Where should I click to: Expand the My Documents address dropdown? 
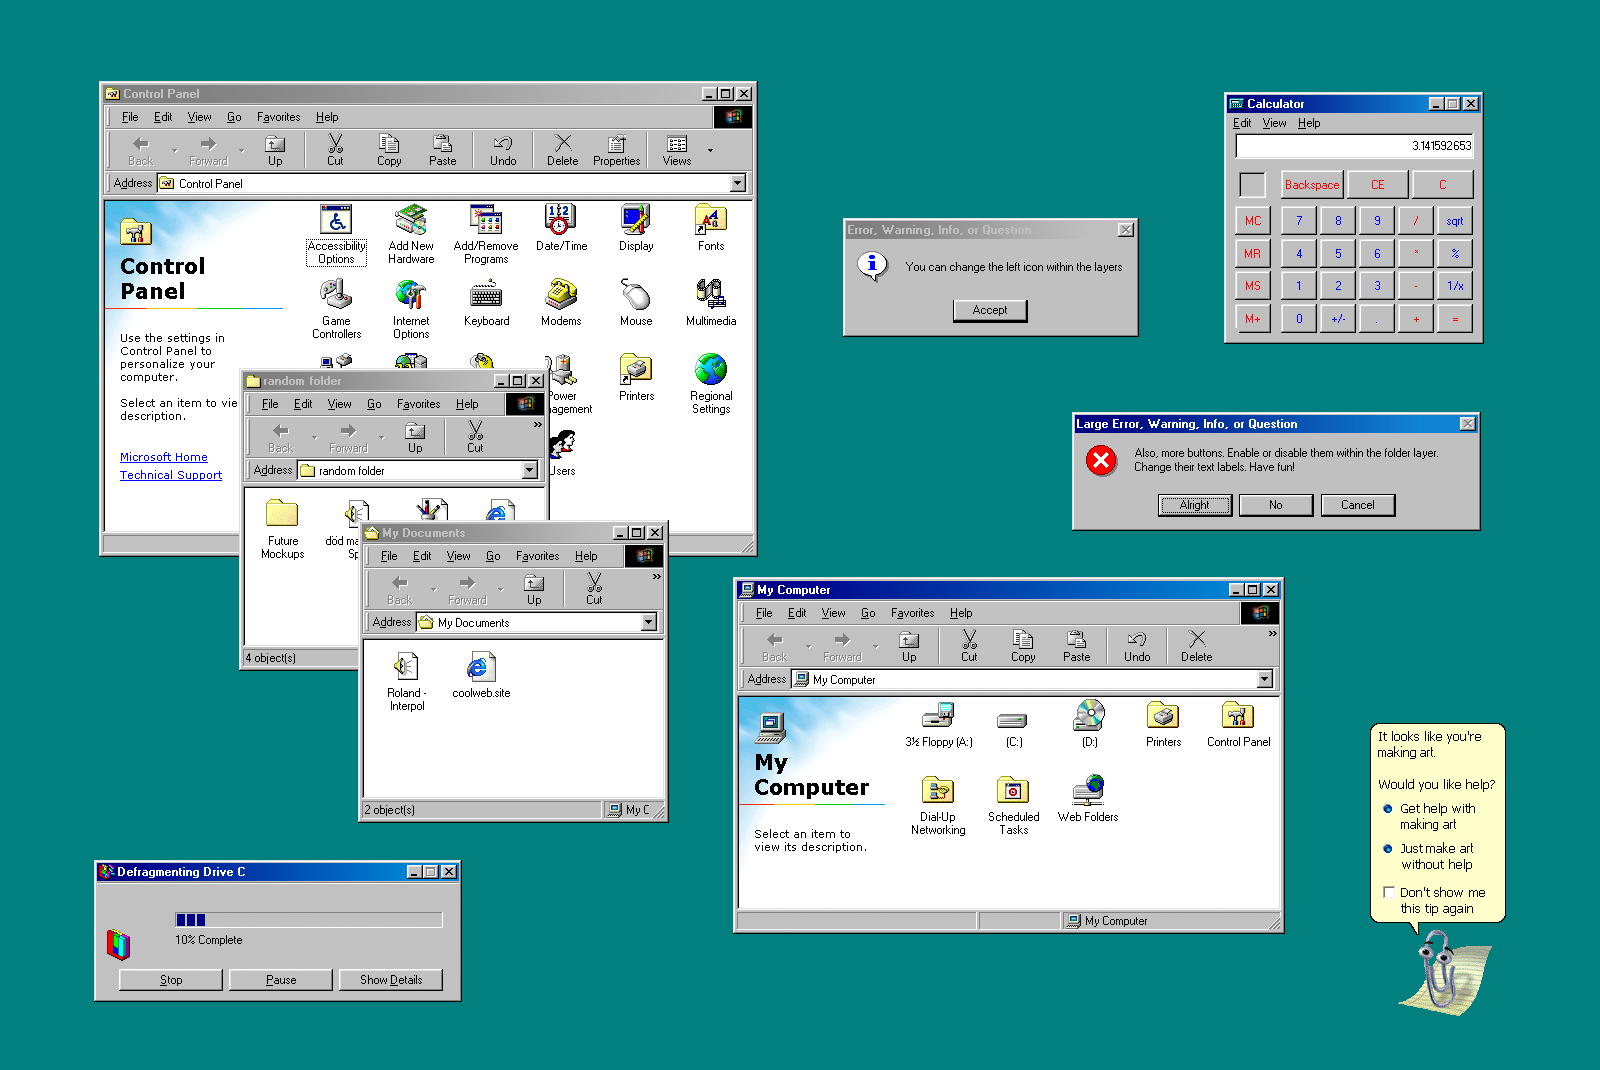[x=649, y=622]
